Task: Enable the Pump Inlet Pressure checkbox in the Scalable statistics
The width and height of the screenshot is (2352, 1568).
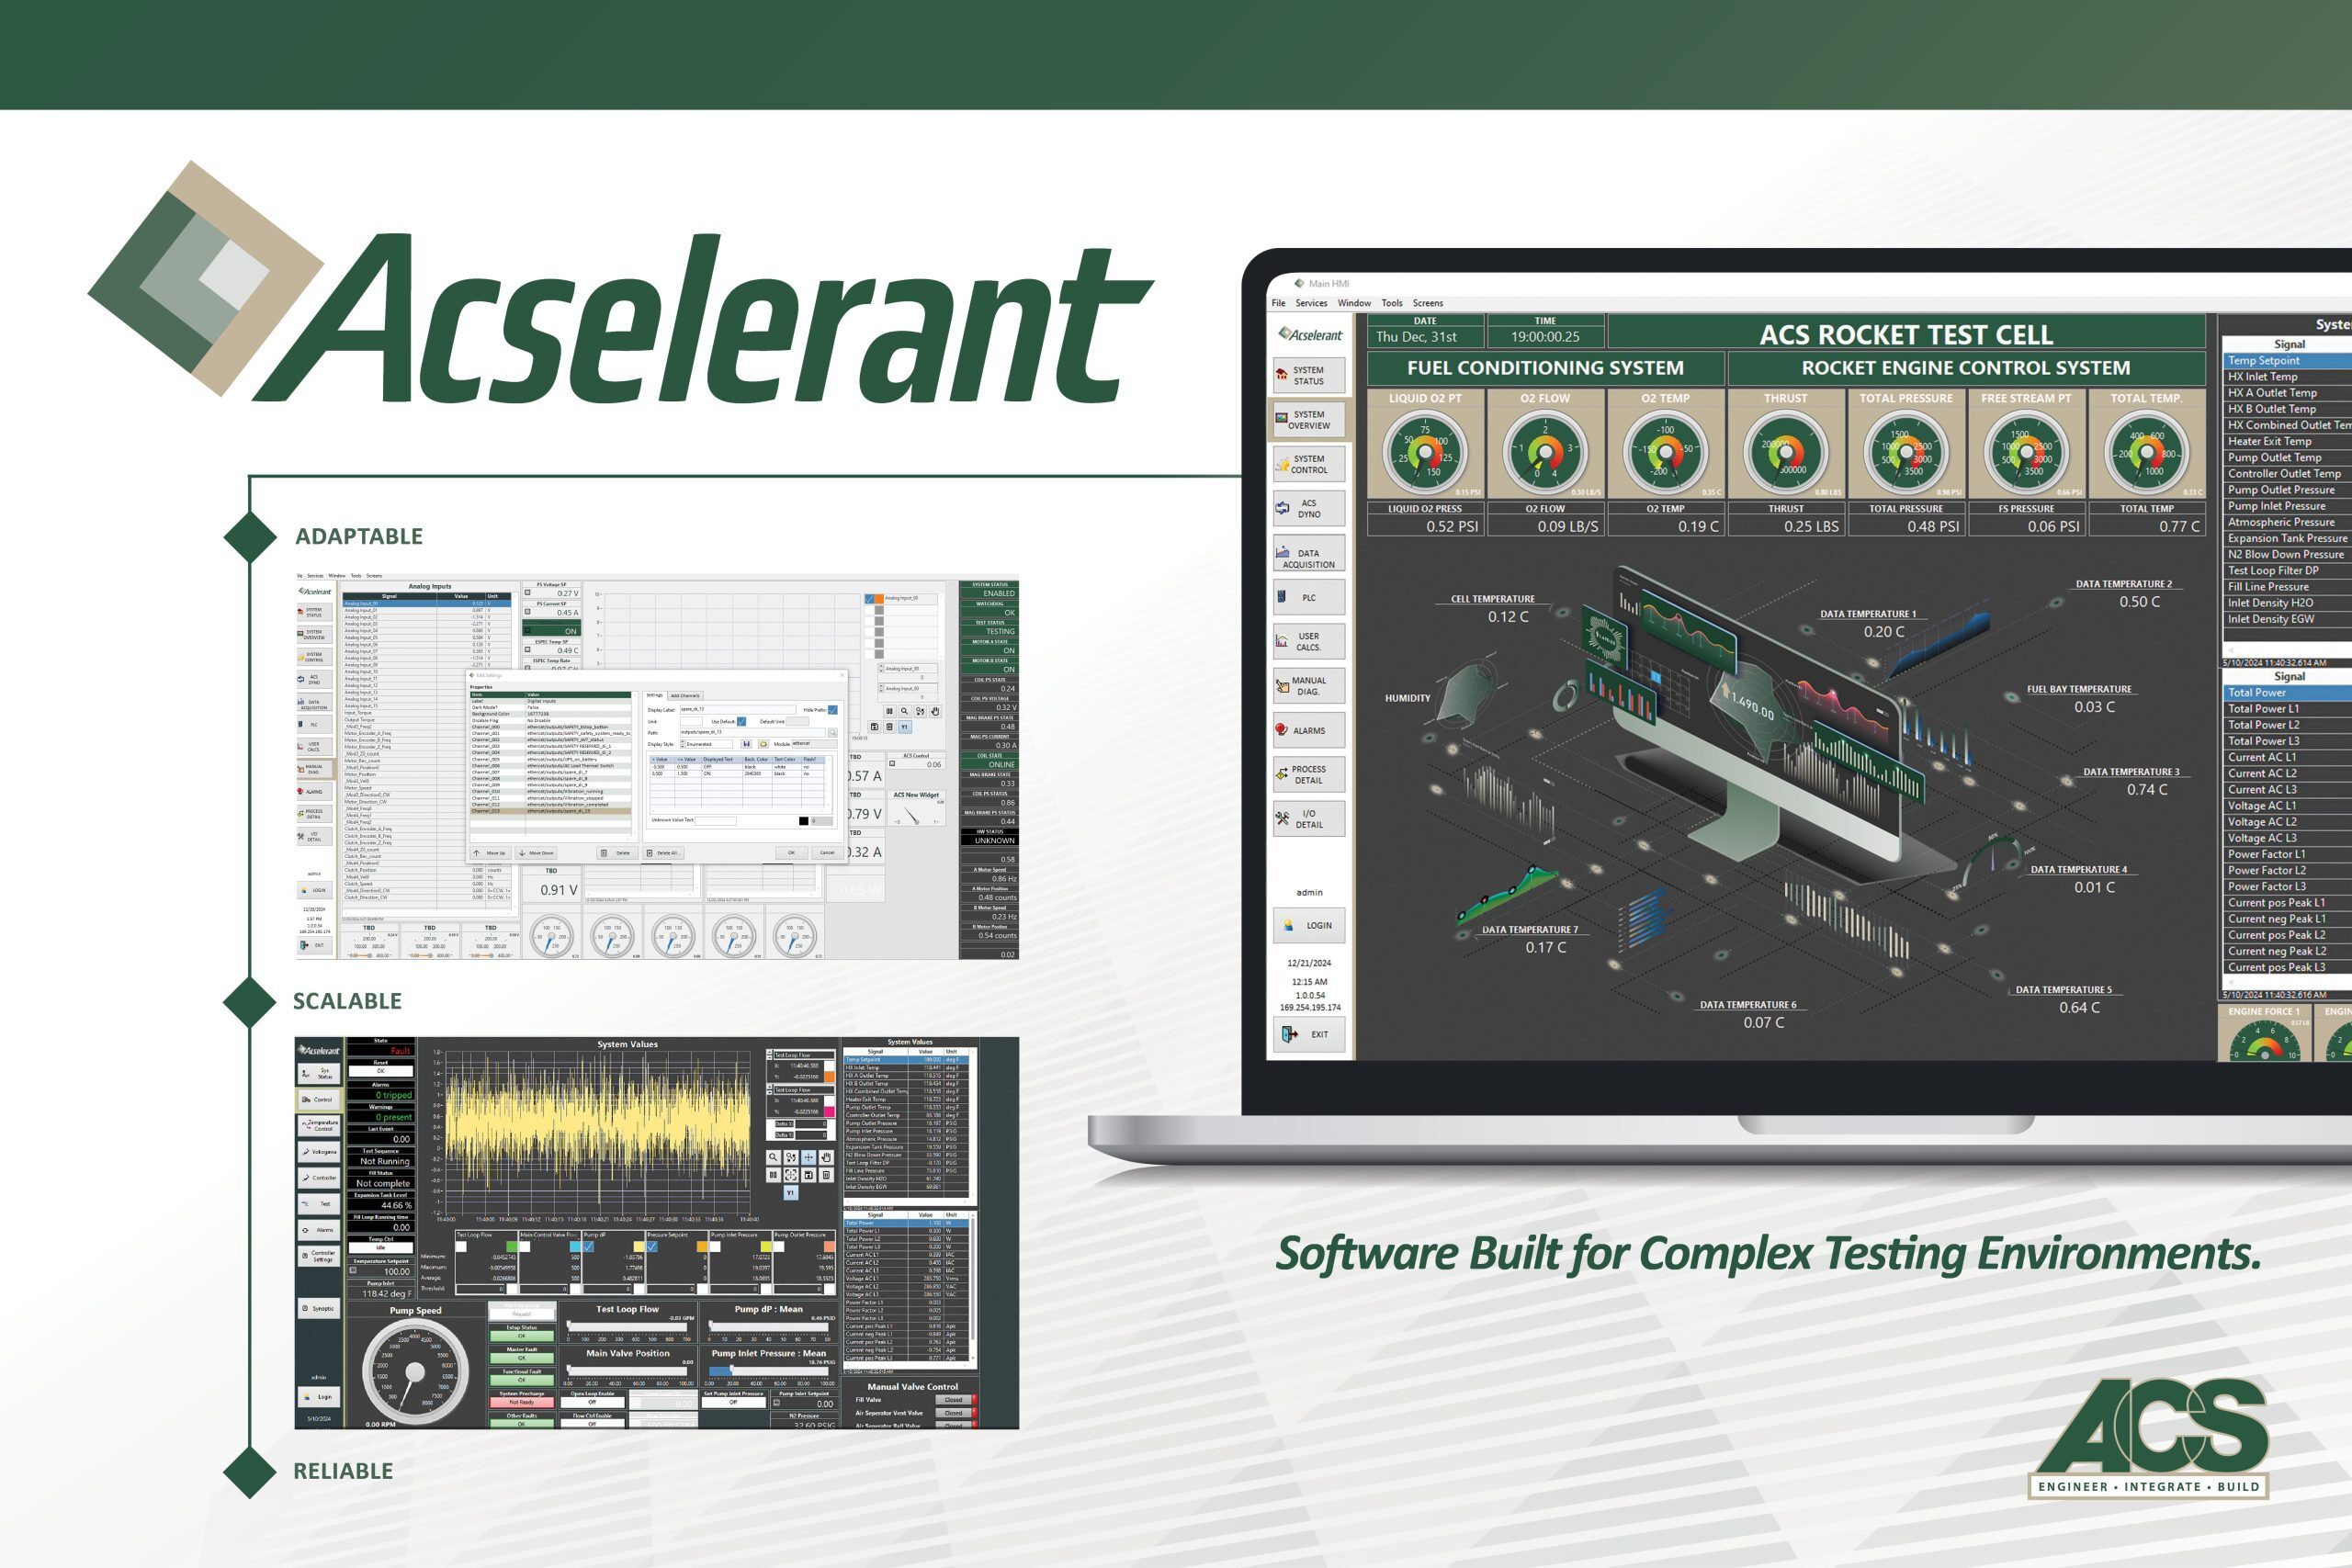Action: [x=716, y=1247]
